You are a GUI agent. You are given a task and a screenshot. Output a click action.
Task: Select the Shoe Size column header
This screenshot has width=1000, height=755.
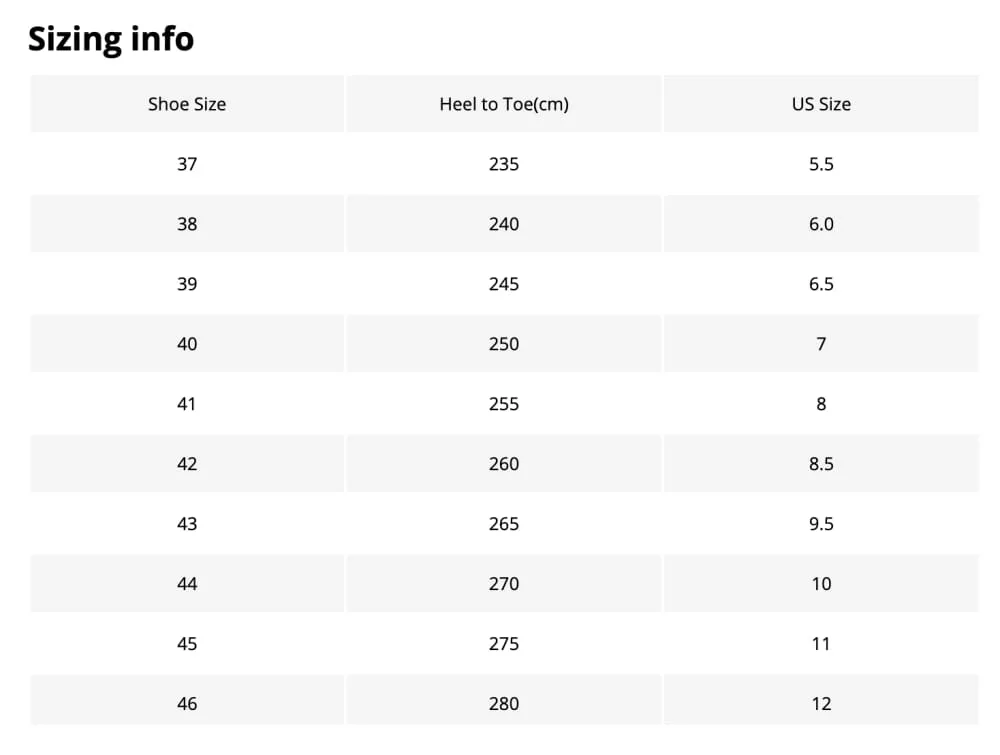187,104
